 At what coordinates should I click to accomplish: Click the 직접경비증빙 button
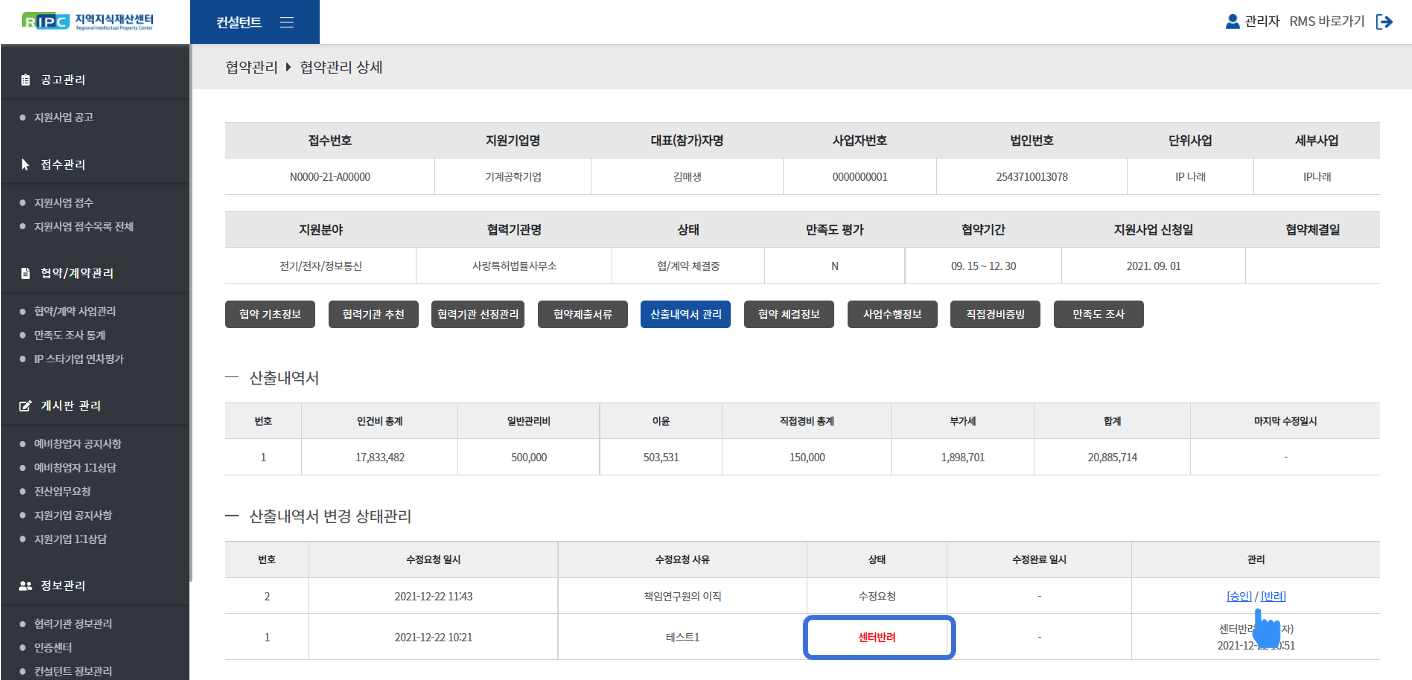click(995, 315)
